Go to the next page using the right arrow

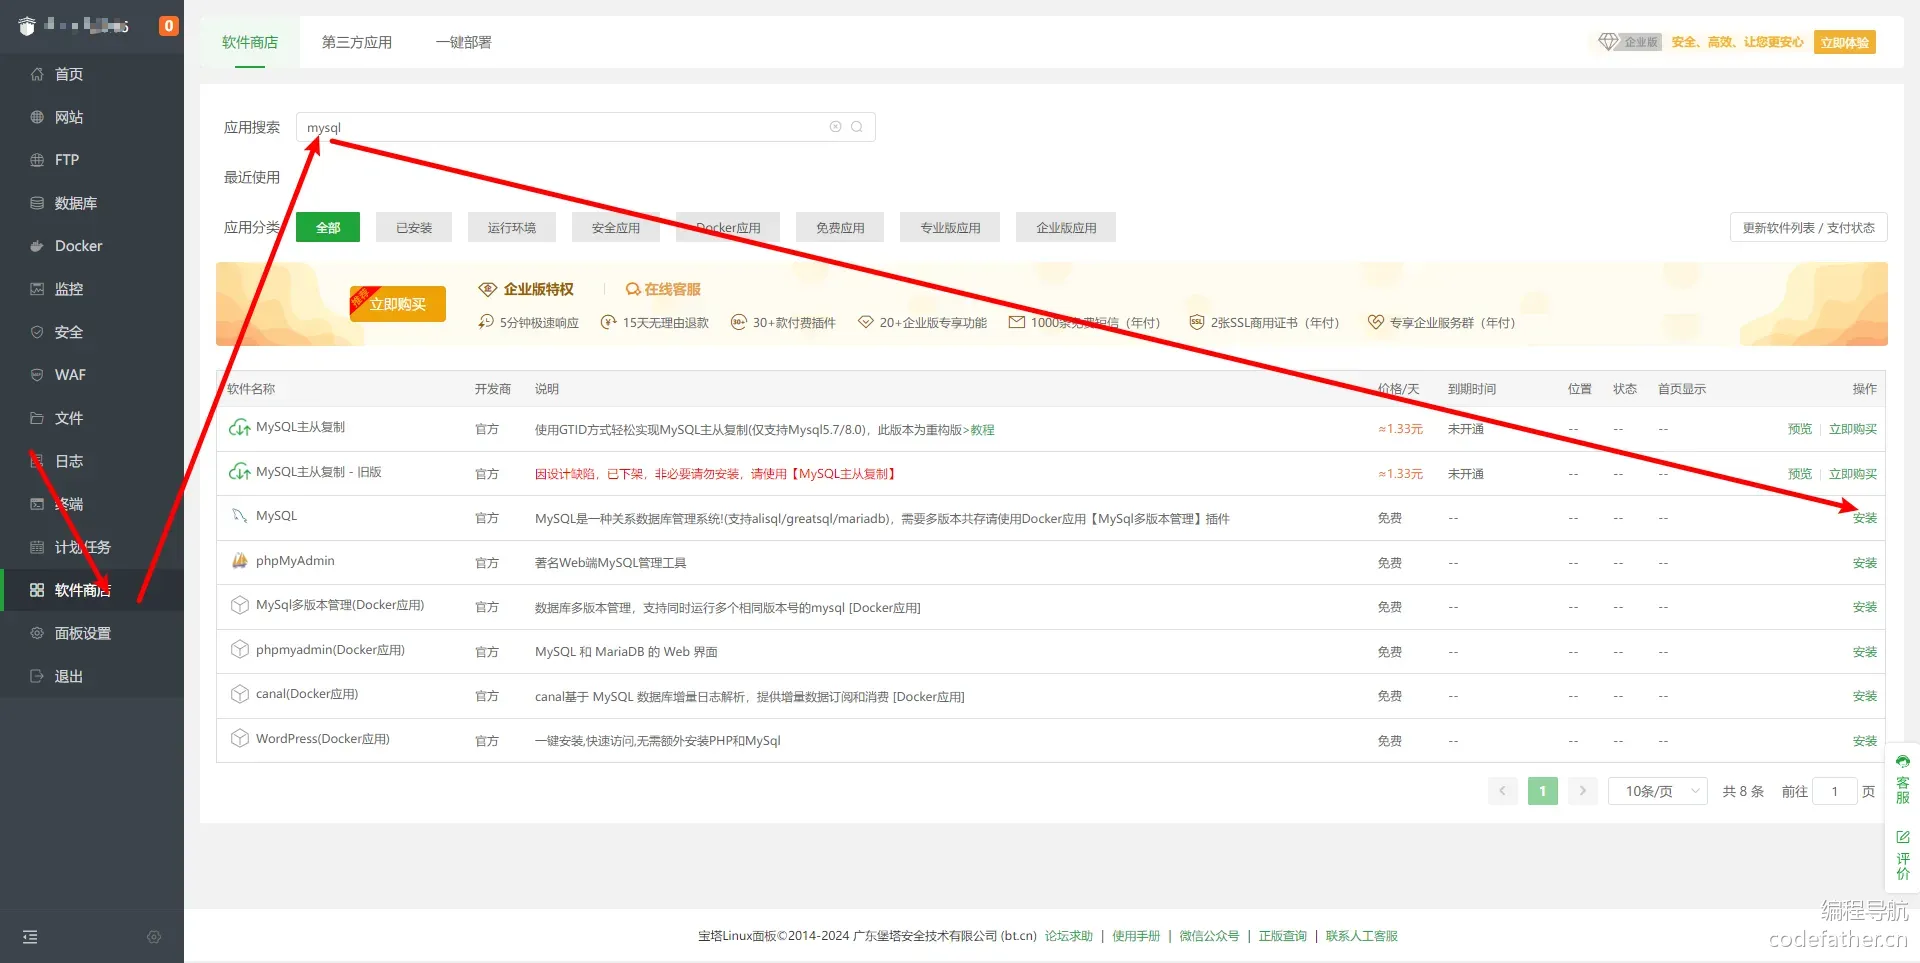pyautogui.click(x=1582, y=791)
